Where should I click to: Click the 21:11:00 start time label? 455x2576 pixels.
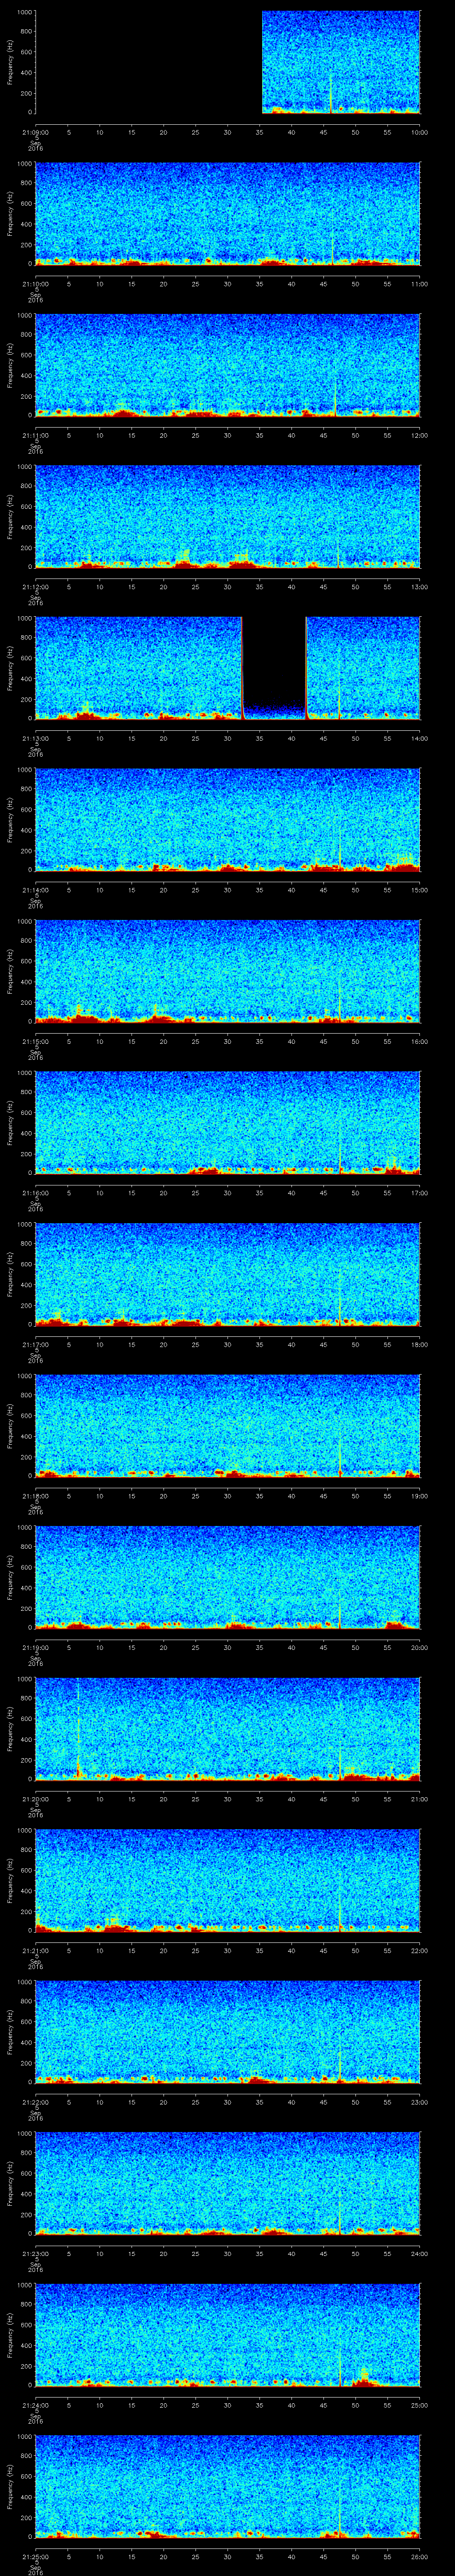pyautogui.click(x=35, y=435)
